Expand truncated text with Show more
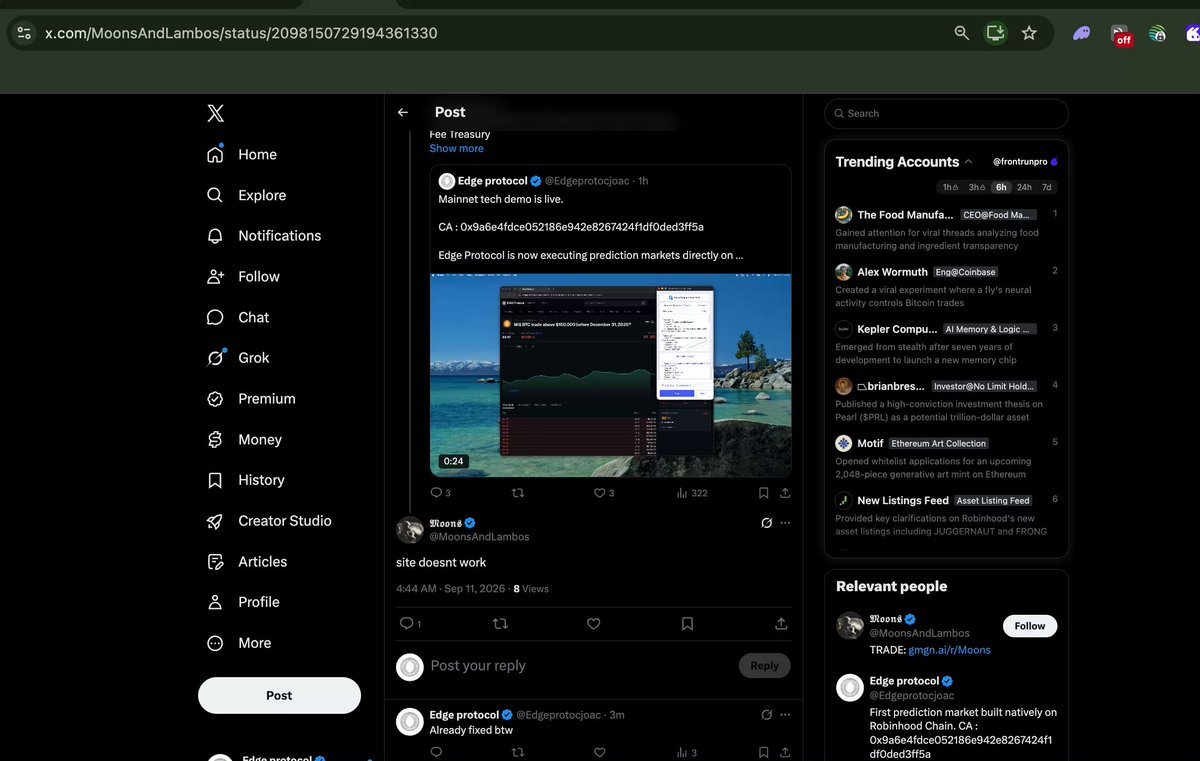The height and width of the screenshot is (761, 1200). click(457, 148)
